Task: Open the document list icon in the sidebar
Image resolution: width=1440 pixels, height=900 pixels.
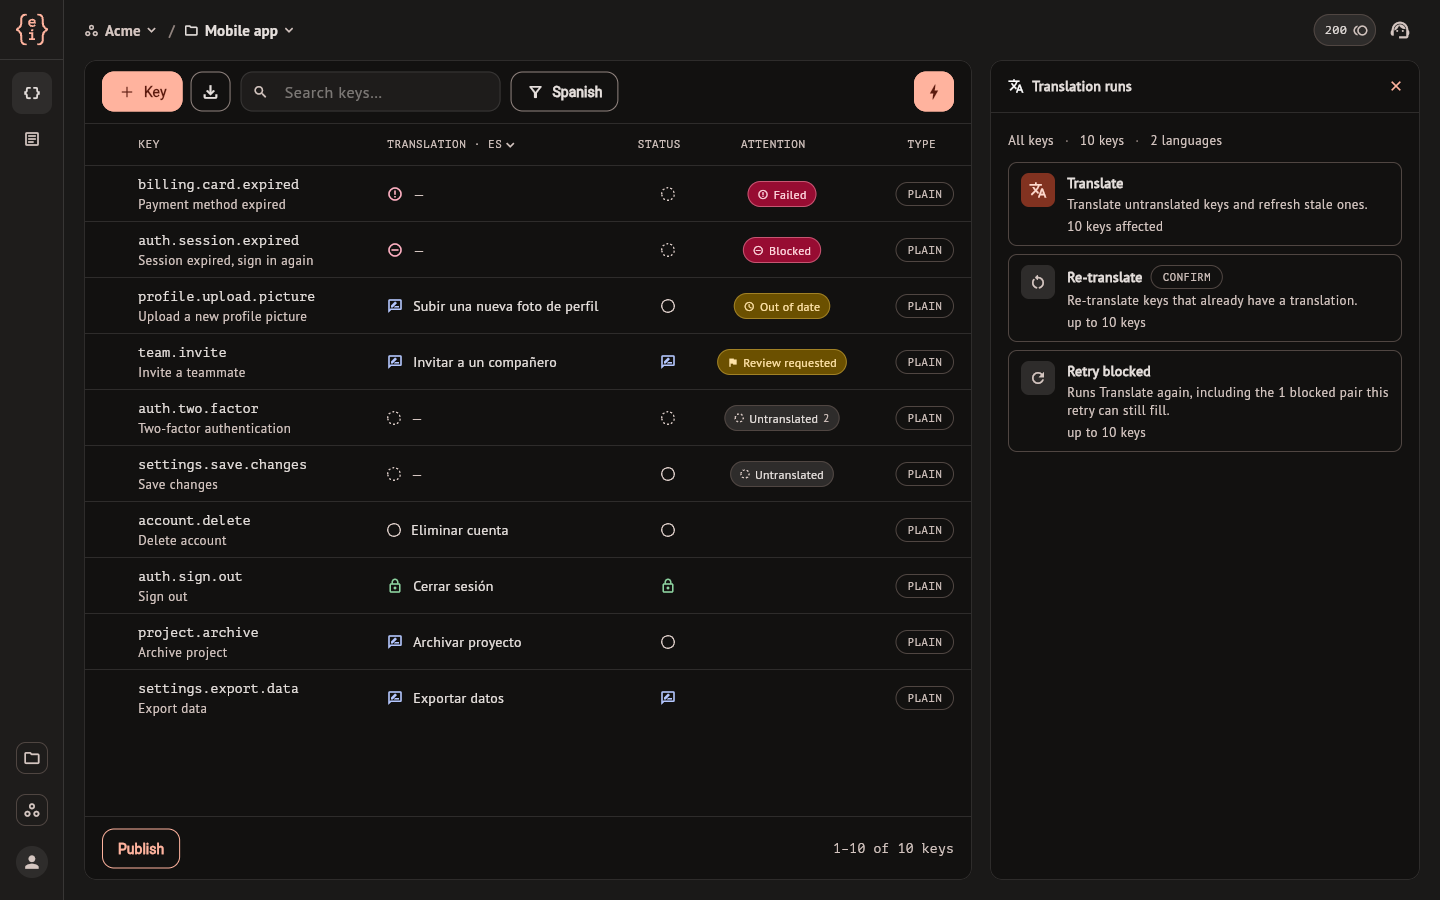Action: pos(32,139)
